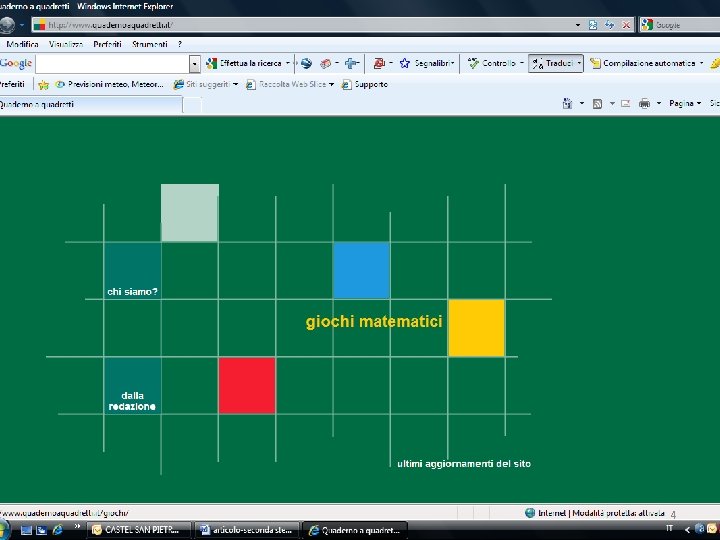Click the blue plus share icon
This screenshot has height=540, width=720.
[352, 63]
